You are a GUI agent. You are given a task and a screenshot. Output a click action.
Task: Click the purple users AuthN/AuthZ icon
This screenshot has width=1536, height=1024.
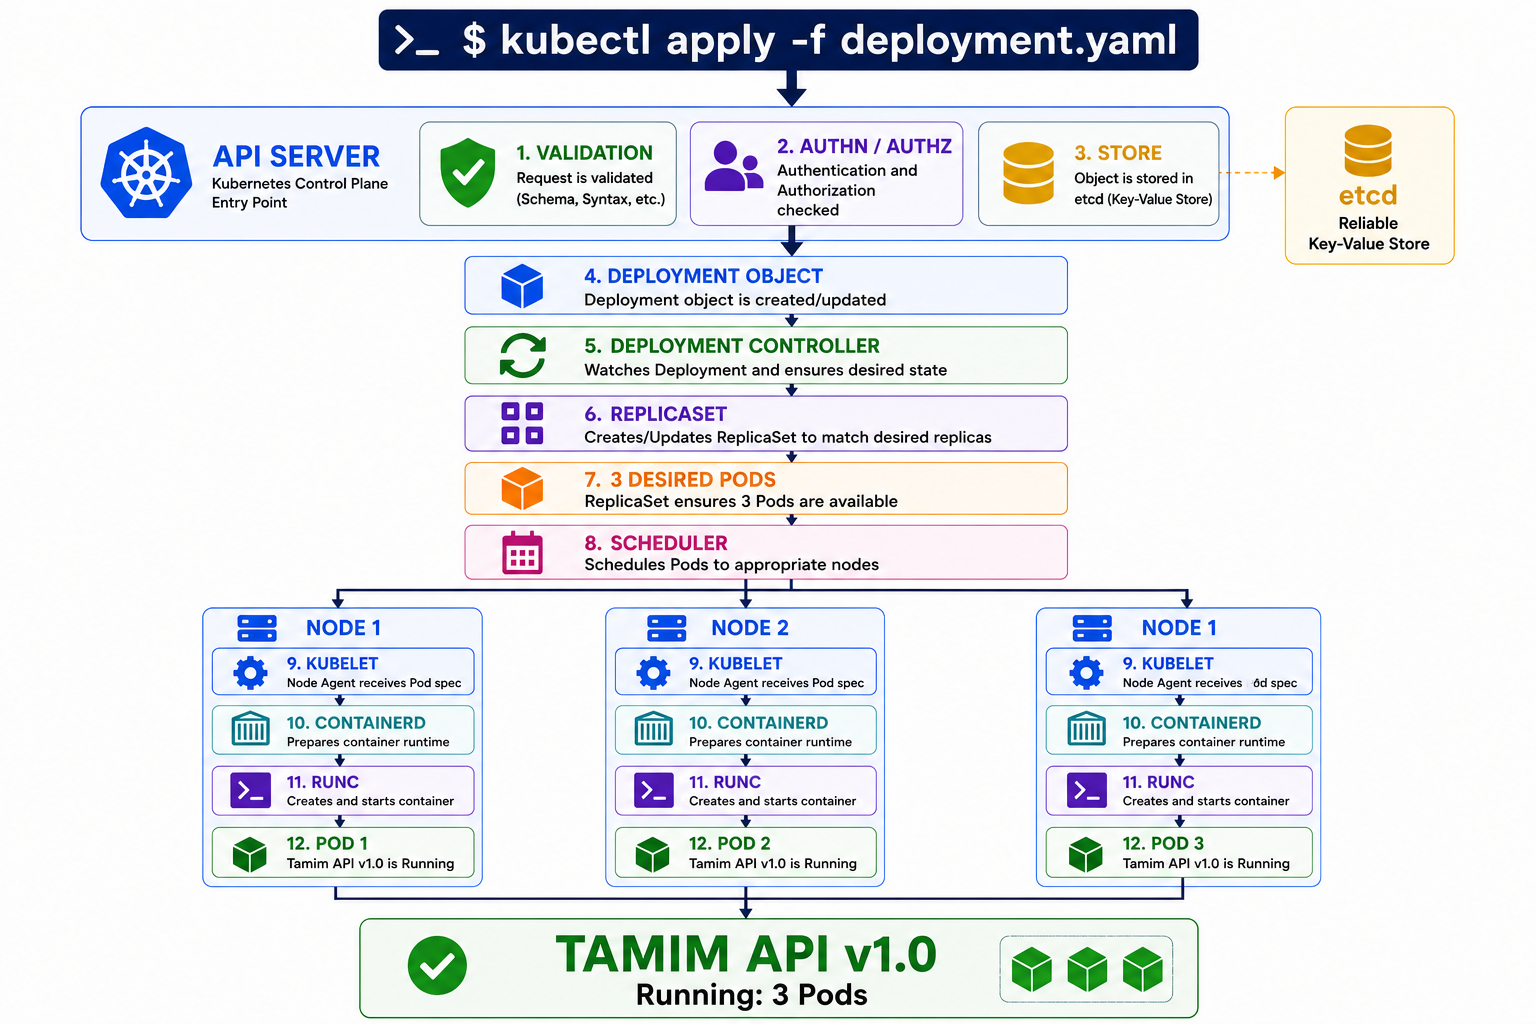click(734, 166)
